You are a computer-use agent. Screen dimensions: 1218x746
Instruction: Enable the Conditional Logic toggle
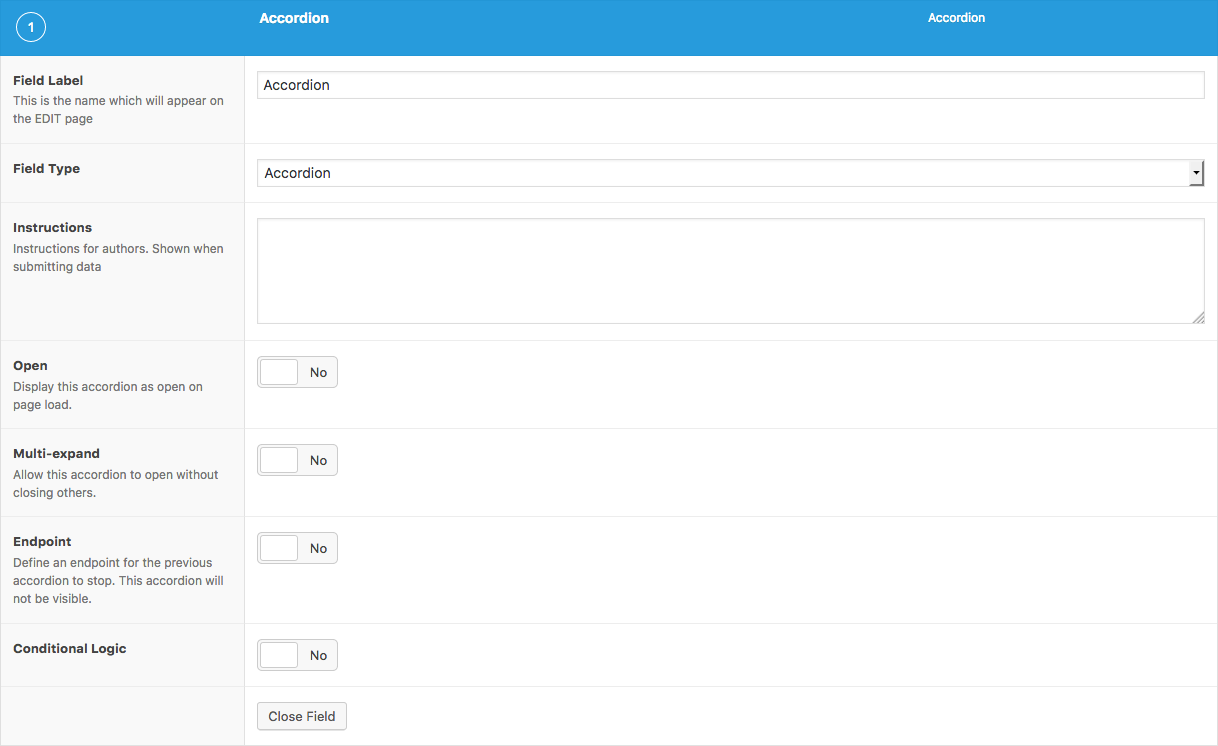click(x=298, y=655)
